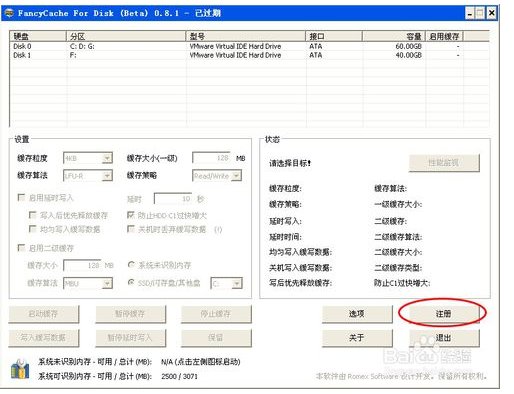Select the 系统未识别内存 radio button
Viewport: 514px width, 394px height.
[x=131, y=265]
